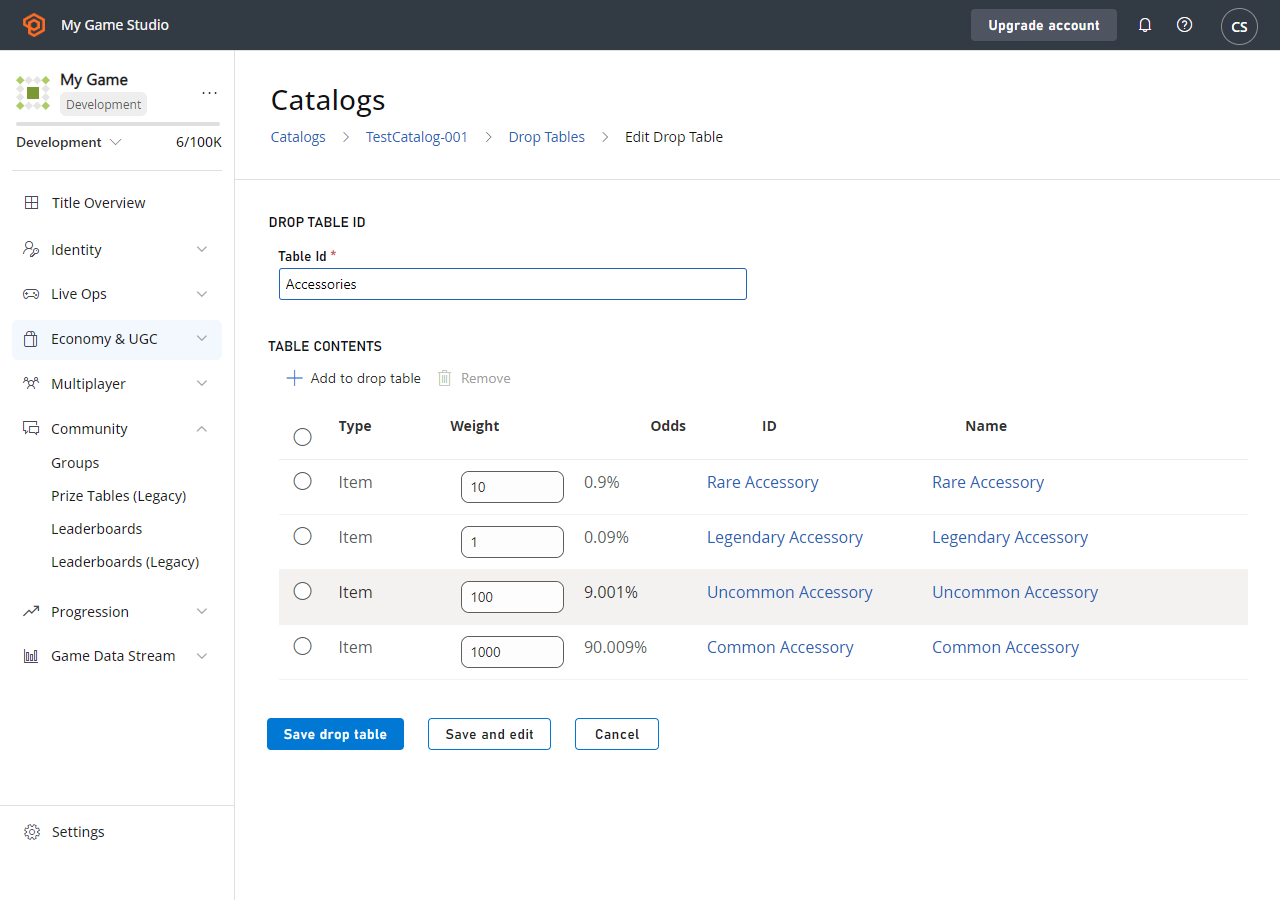Click the Community chat icon
The width and height of the screenshot is (1280, 900).
click(x=31, y=429)
